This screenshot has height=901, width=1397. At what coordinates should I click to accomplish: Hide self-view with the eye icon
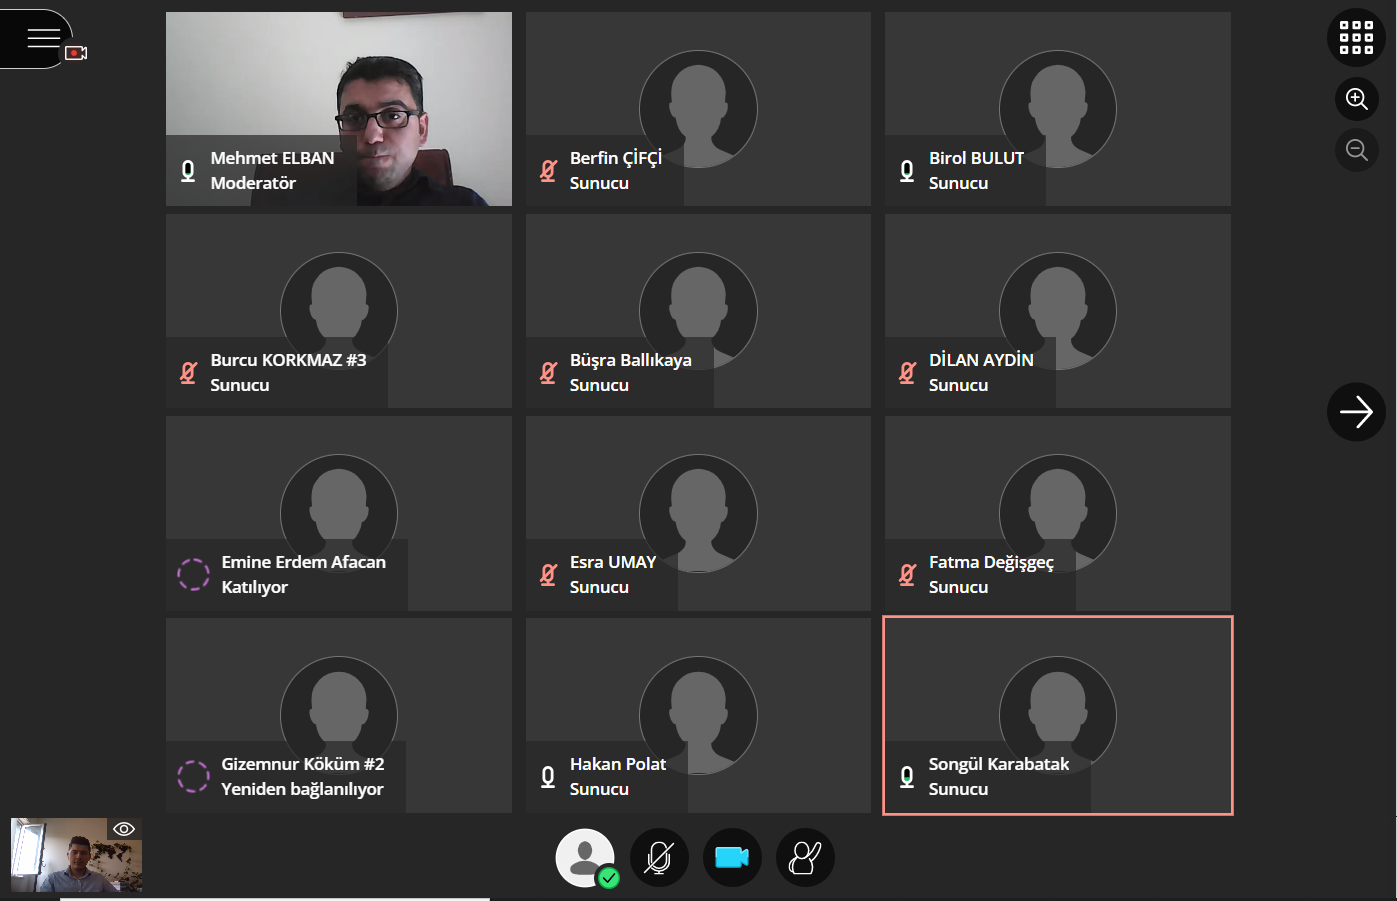tap(124, 829)
